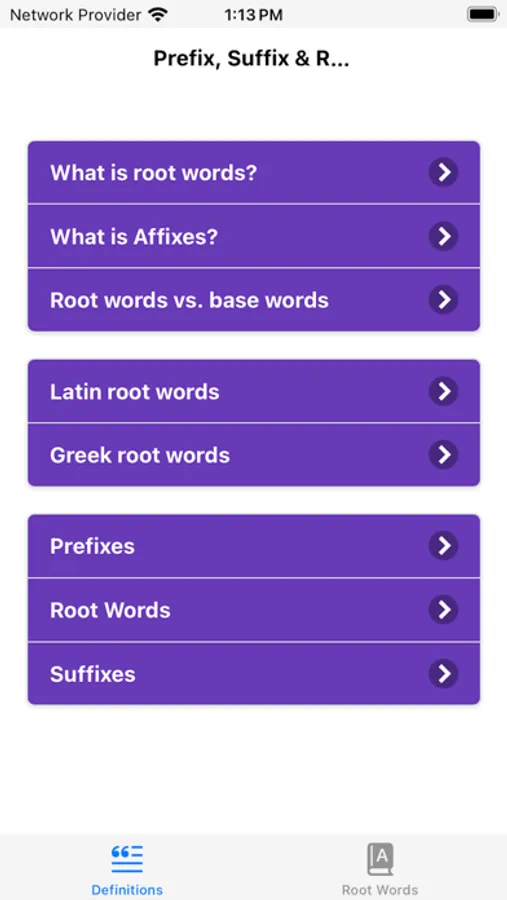Tap the arrow icon in the Suffixes row
Image resolution: width=507 pixels, height=900 pixels.
[x=443, y=673]
